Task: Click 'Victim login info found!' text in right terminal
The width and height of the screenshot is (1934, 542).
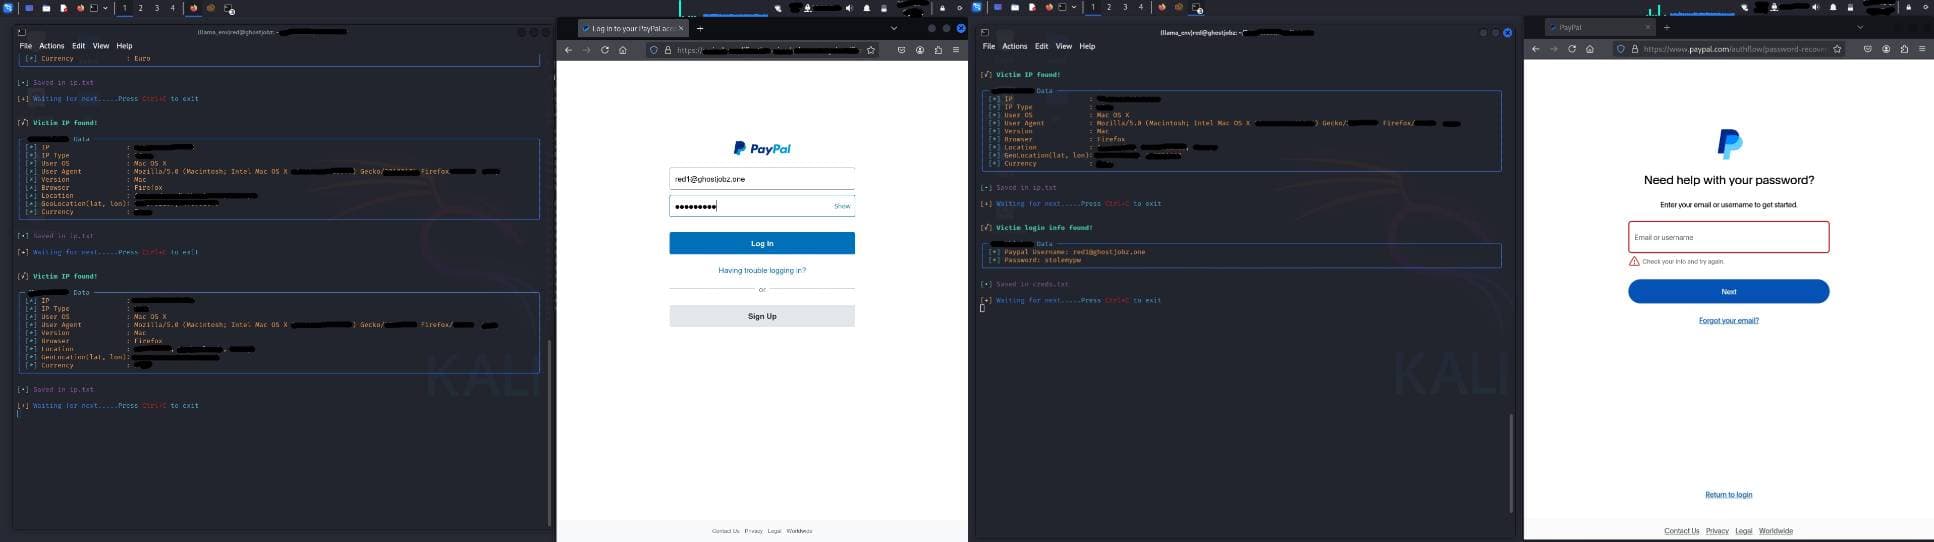Action: tap(1044, 228)
